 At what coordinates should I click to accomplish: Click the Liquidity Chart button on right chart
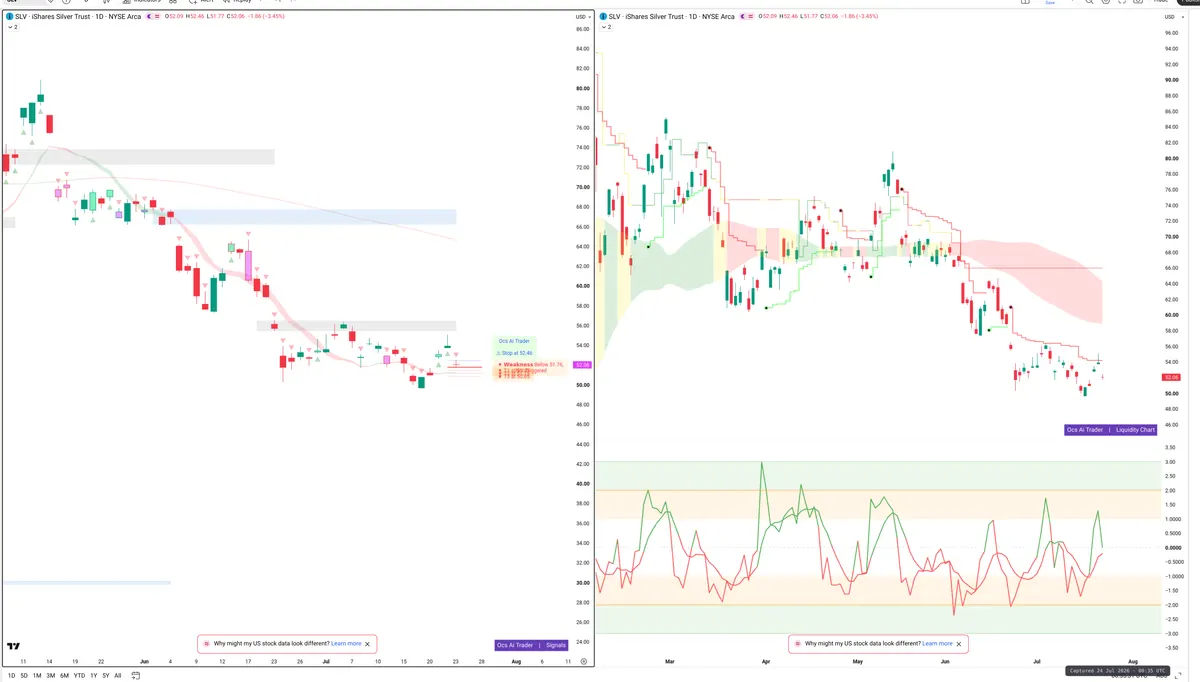[x=1135, y=430]
